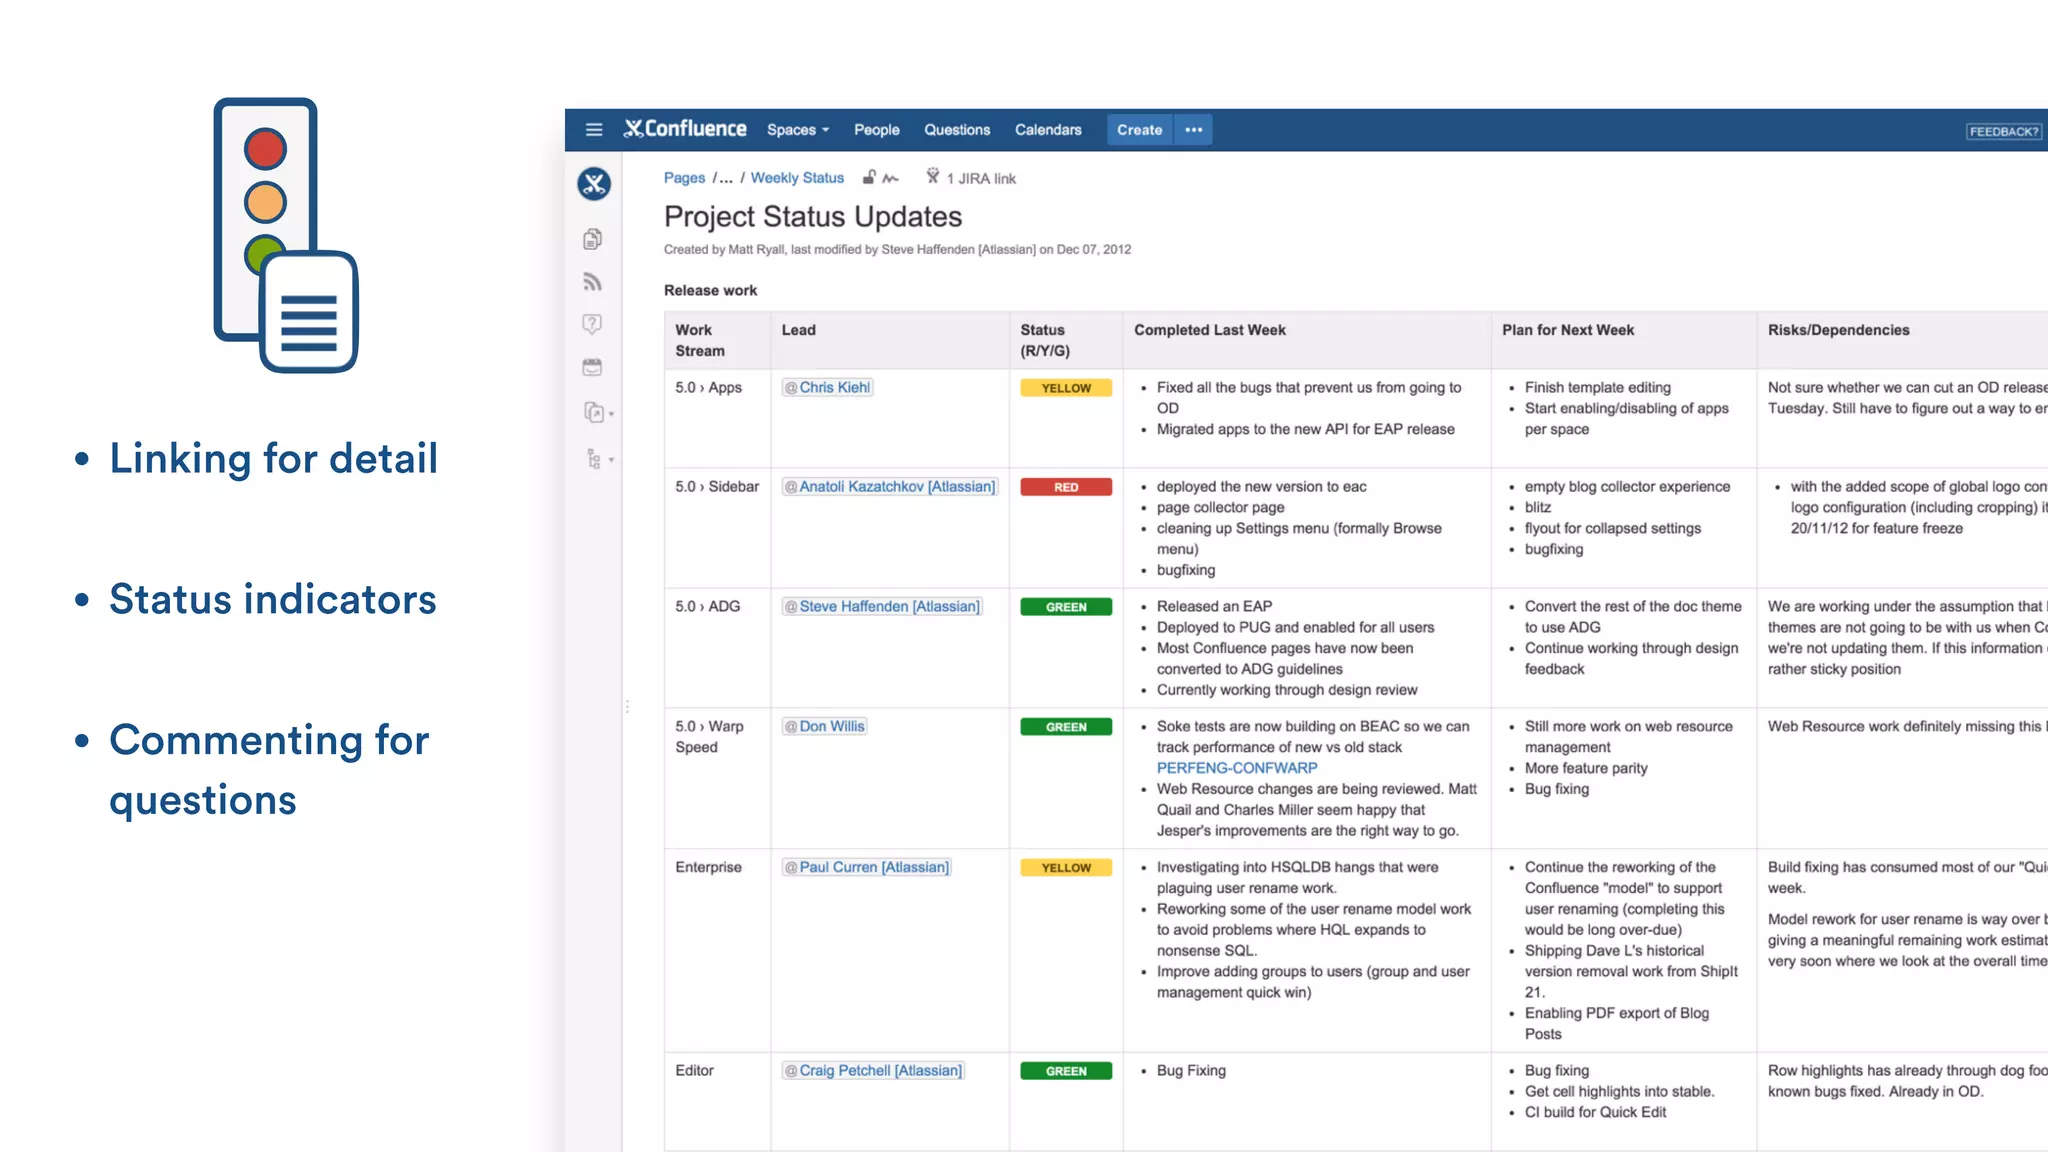The height and width of the screenshot is (1152, 2048).
Task: Open Paul Curren's user mention
Action: tap(866, 867)
